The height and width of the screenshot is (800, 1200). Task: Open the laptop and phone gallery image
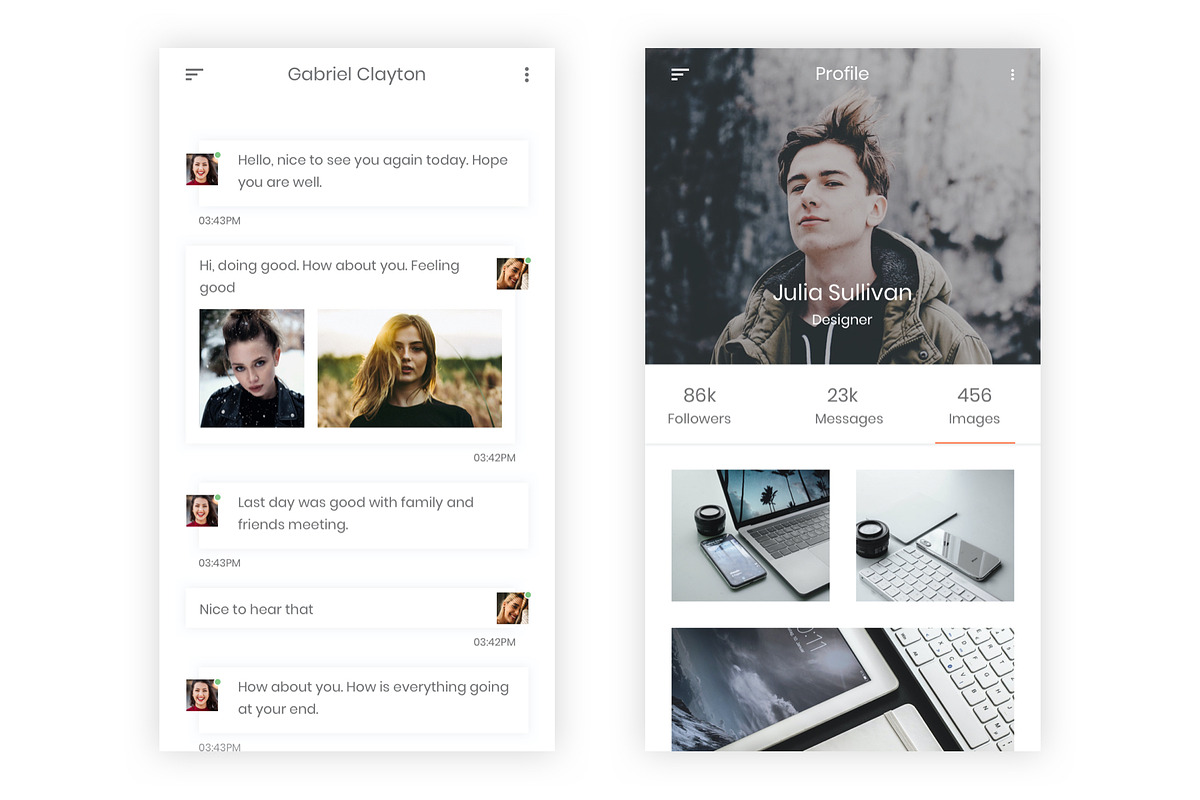[x=750, y=535]
